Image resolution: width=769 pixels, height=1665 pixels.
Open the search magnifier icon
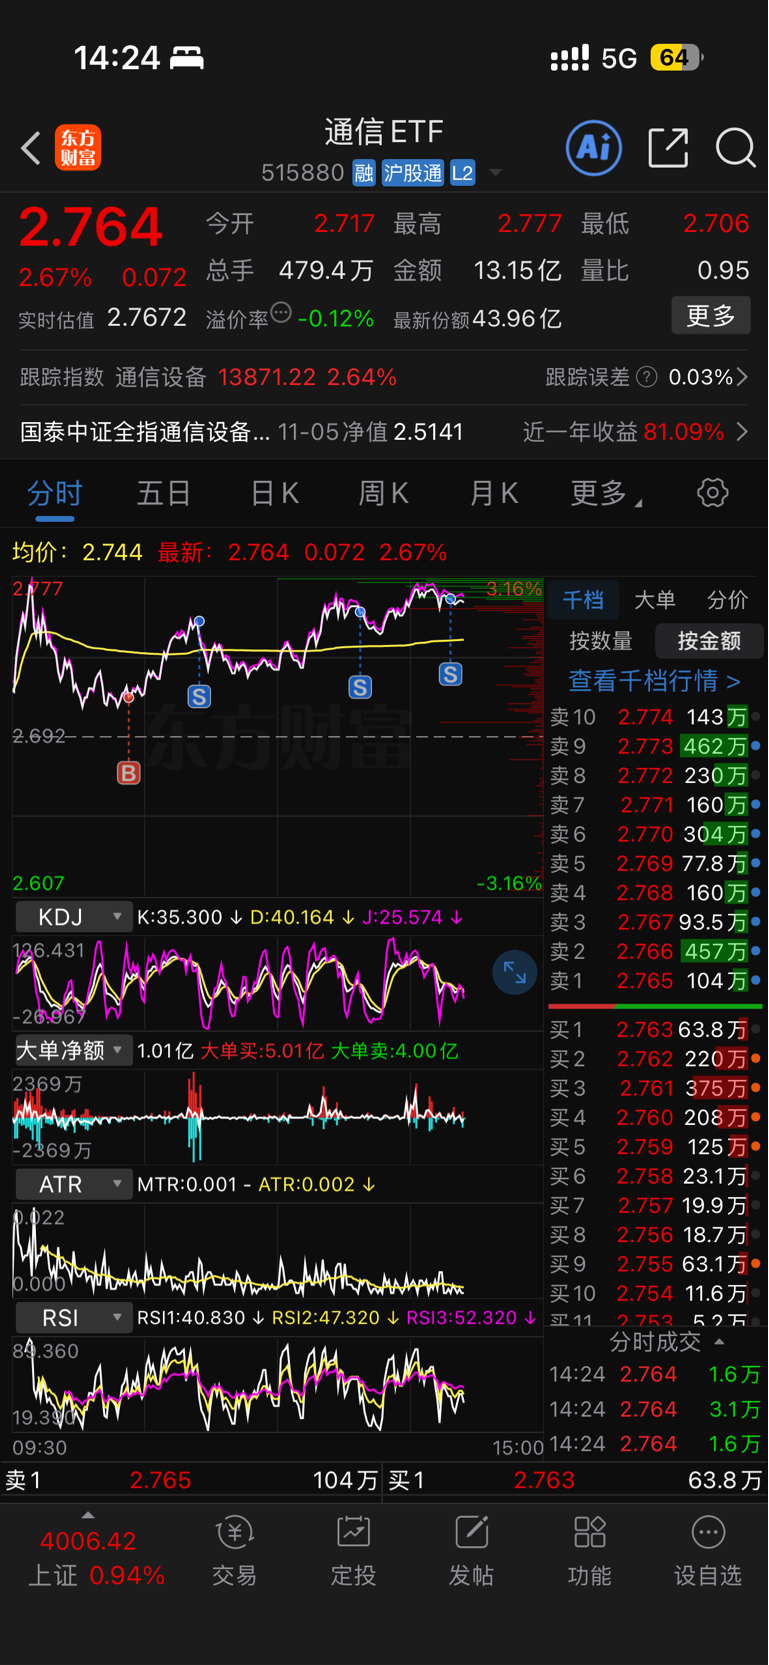tap(736, 148)
